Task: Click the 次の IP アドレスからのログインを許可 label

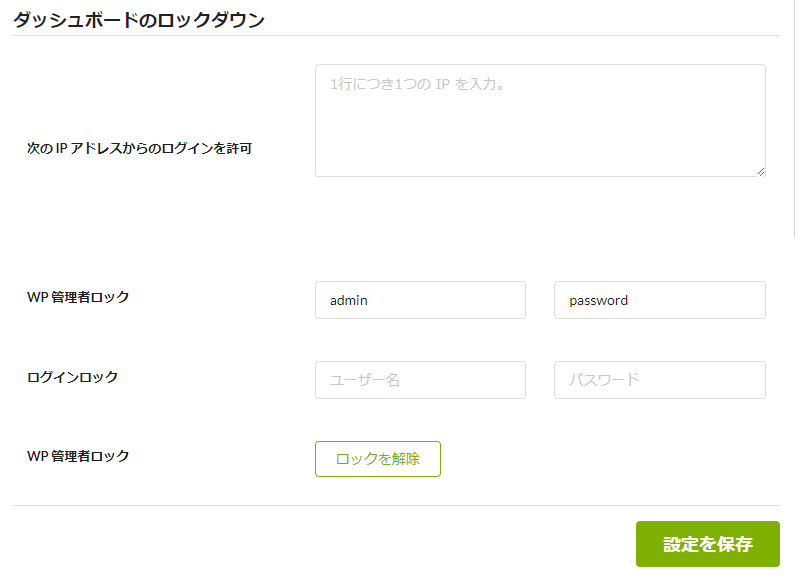Action: 139,148
